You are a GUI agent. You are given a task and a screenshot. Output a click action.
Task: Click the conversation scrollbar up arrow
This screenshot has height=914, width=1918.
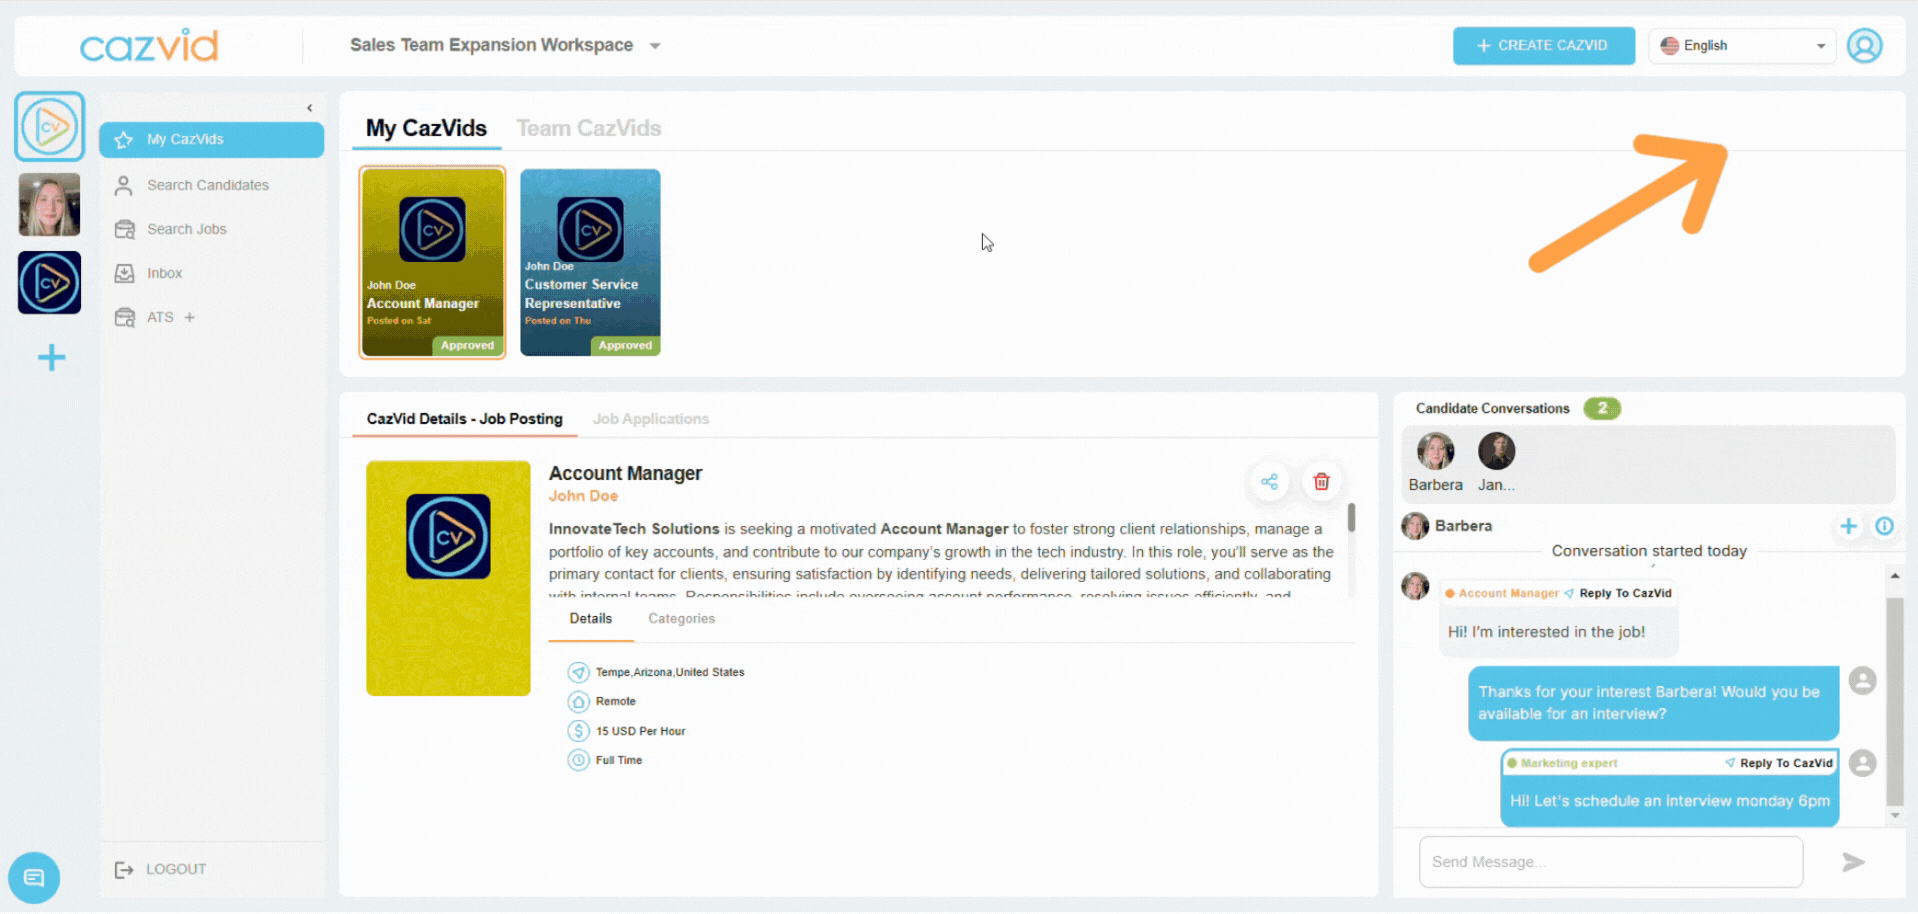[x=1894, y=576]
